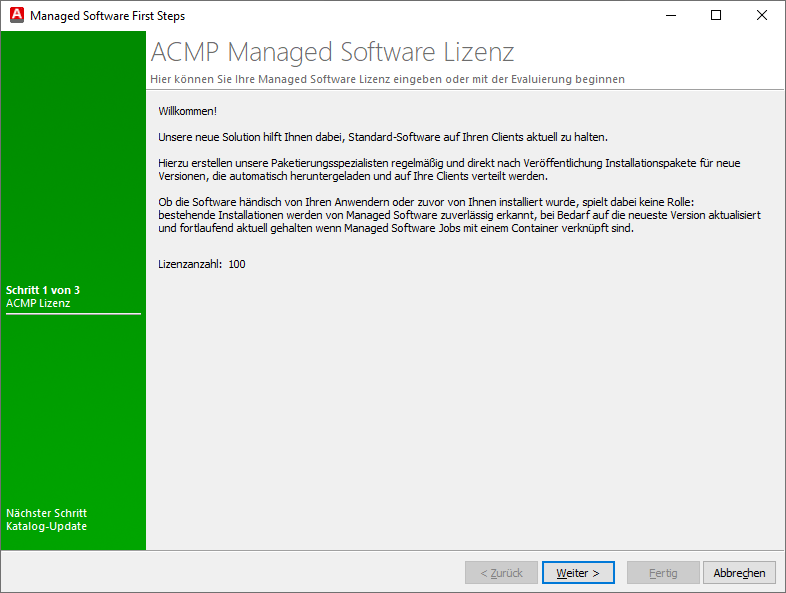Click the ACMP app icon in title bar

[x=17, y=15]
